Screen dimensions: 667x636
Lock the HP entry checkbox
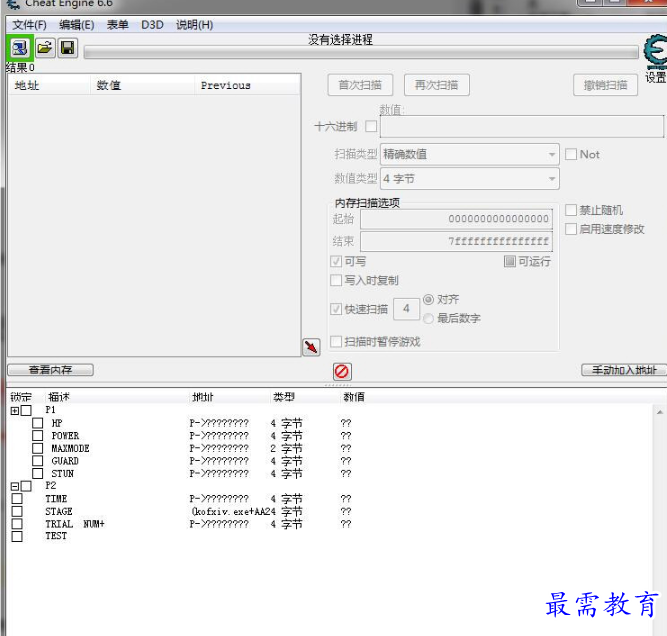point(37,423)
